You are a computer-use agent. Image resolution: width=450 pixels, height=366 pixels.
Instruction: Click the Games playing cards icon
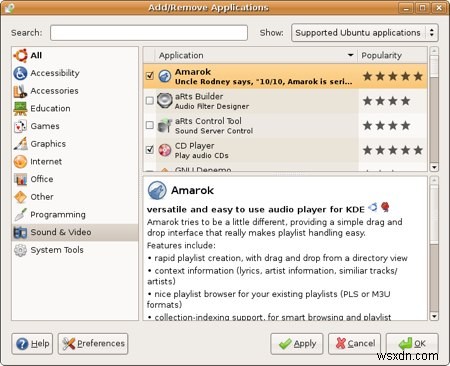tap(20, 126)
